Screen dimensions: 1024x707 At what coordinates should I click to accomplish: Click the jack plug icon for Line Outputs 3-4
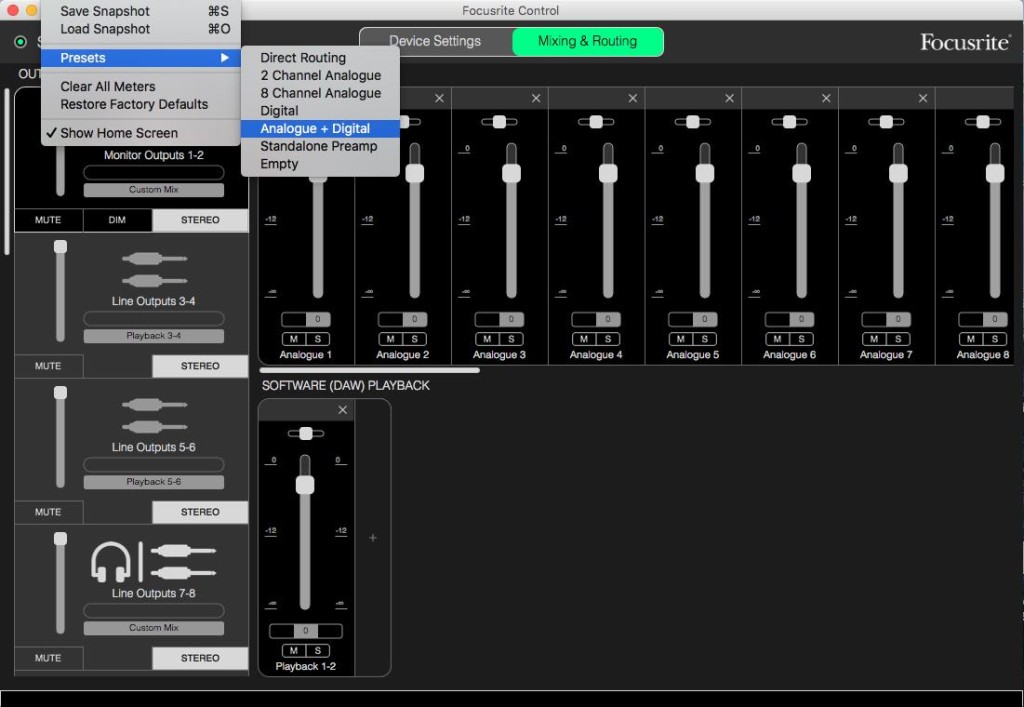[154, 270]
